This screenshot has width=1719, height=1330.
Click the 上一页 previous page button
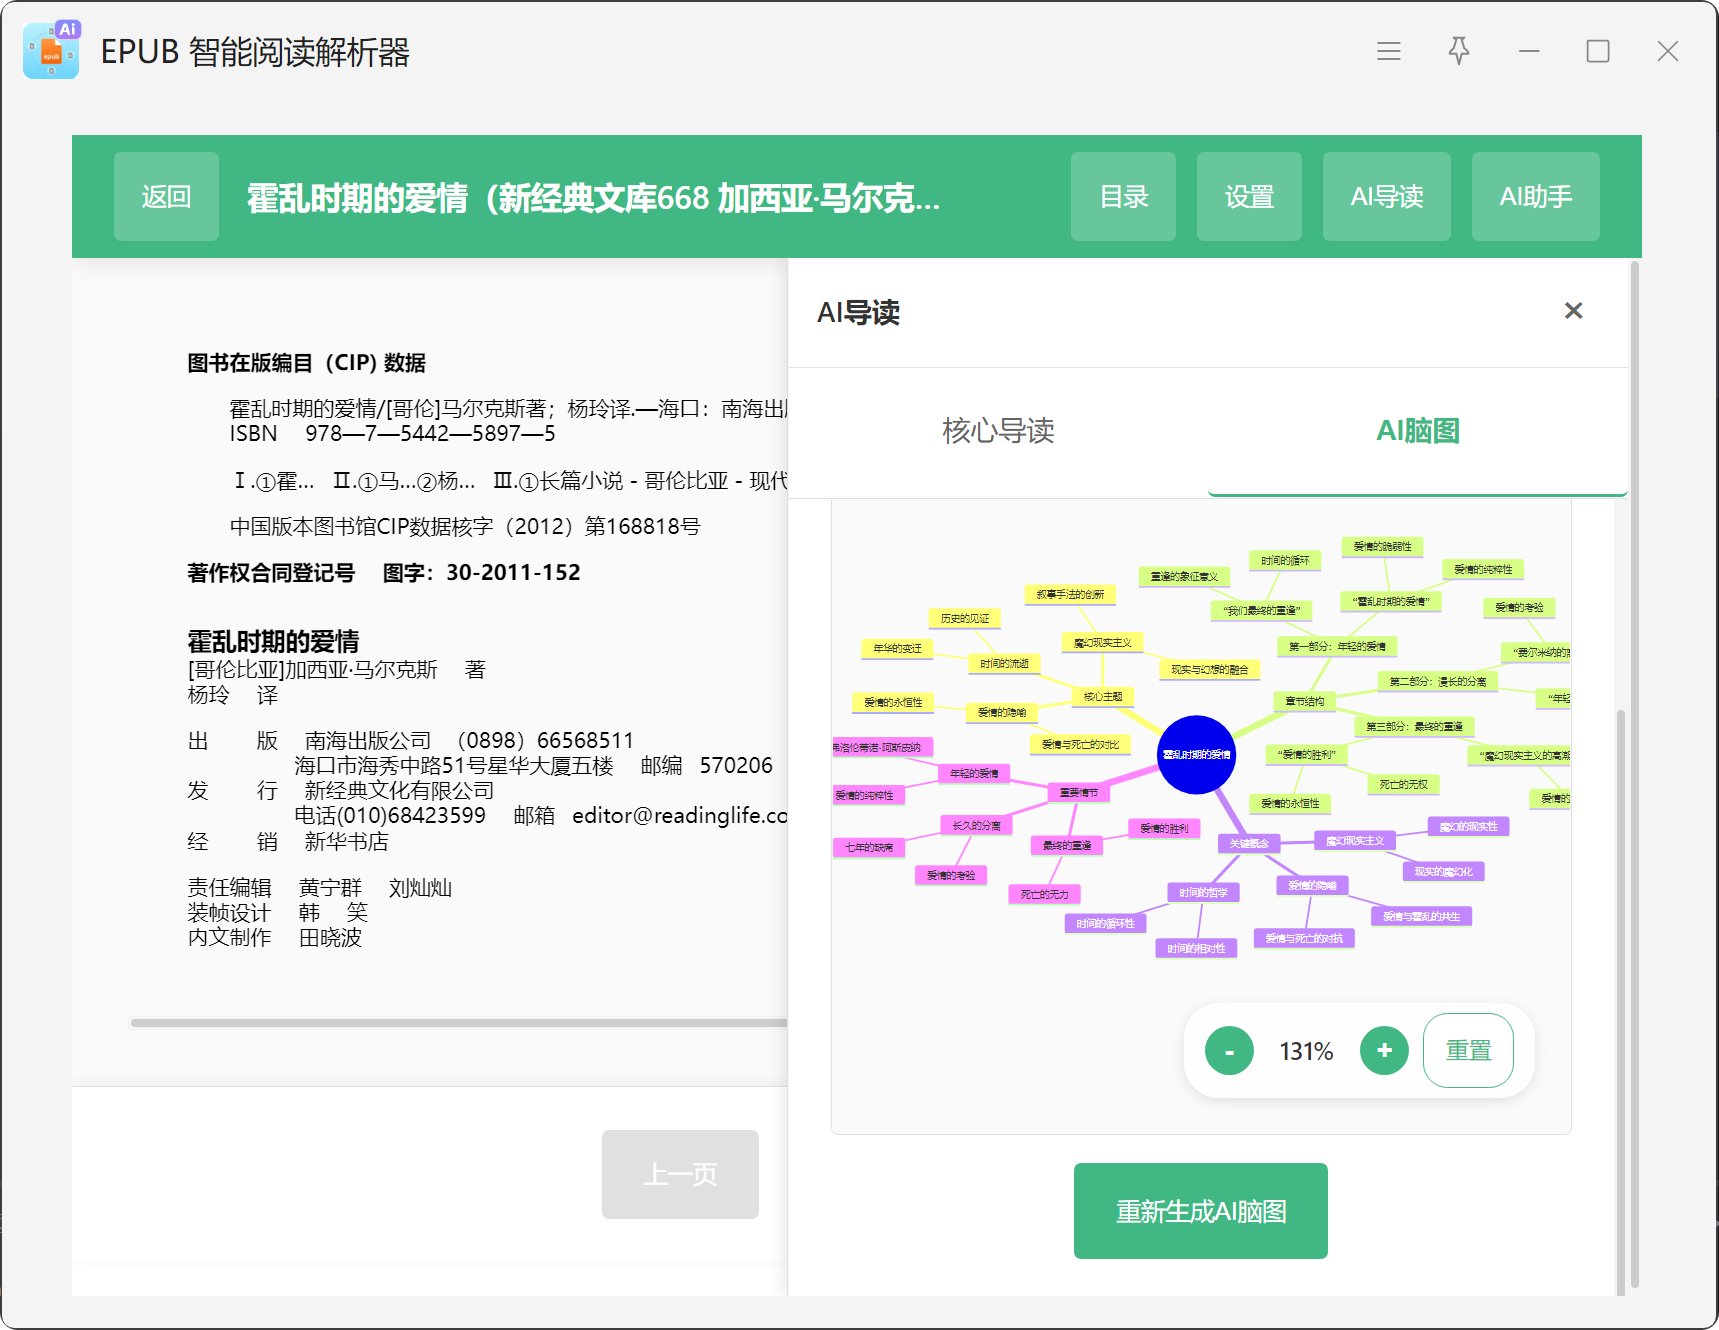point(680,1174)
